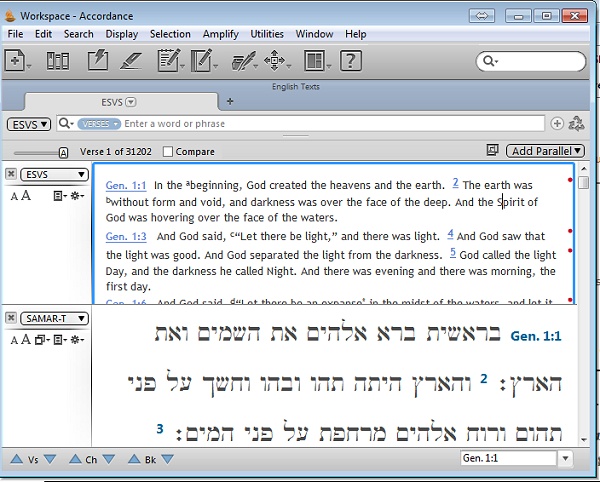Click the lightning search toolbar icon
600x482 pixels.
click(98, 60)
